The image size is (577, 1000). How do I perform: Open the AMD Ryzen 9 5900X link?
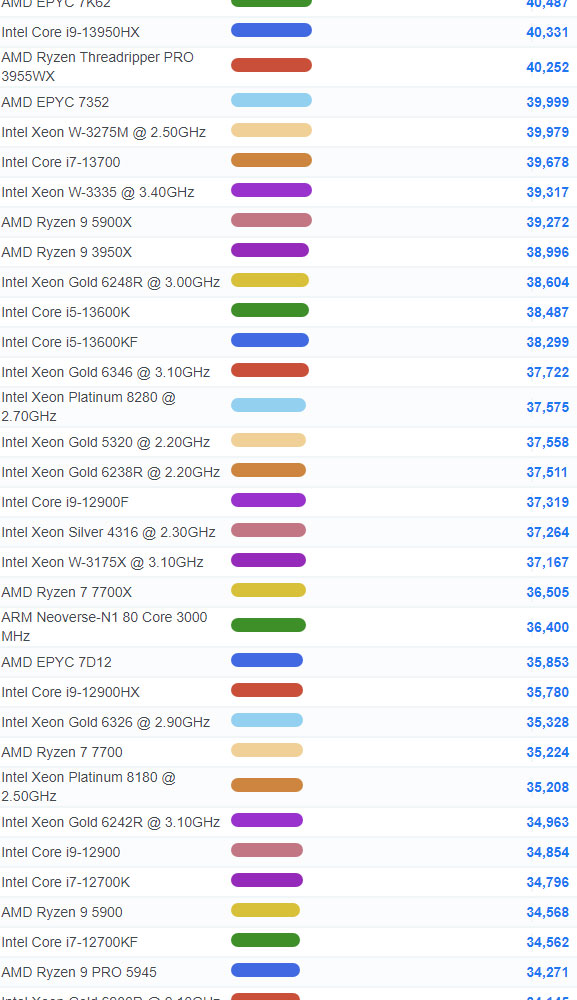point(66,222)
